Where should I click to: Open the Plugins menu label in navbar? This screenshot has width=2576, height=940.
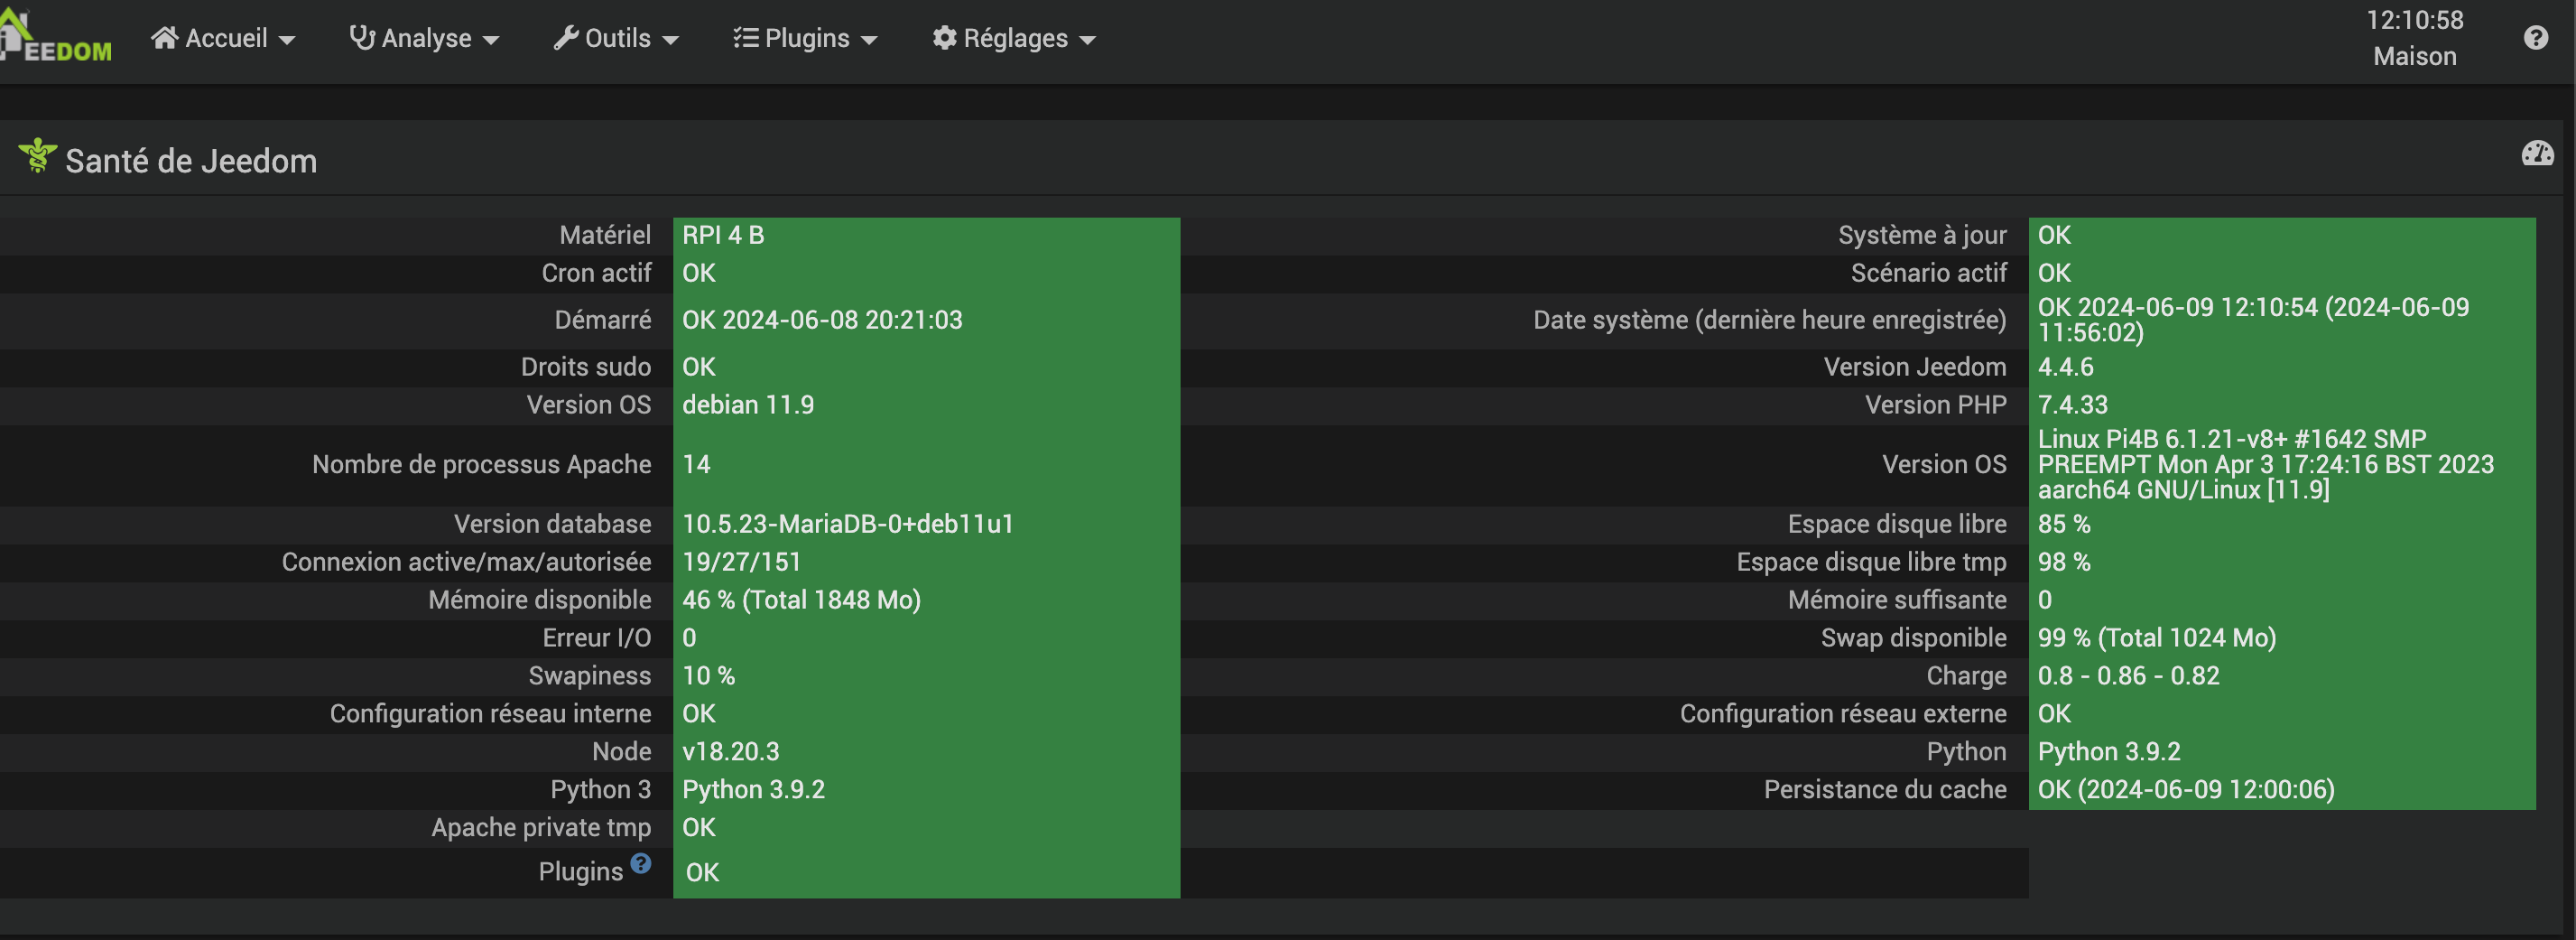point(806,38)
